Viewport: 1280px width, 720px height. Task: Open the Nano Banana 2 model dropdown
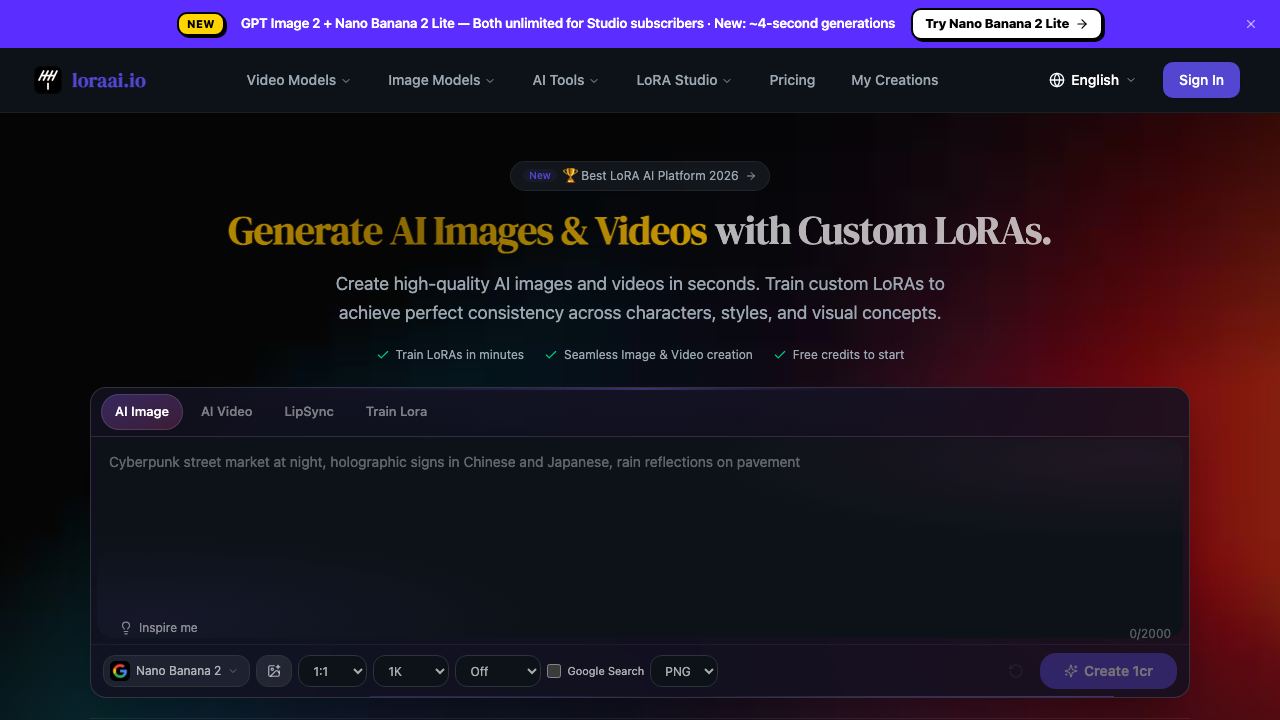[x=176, y=671]
